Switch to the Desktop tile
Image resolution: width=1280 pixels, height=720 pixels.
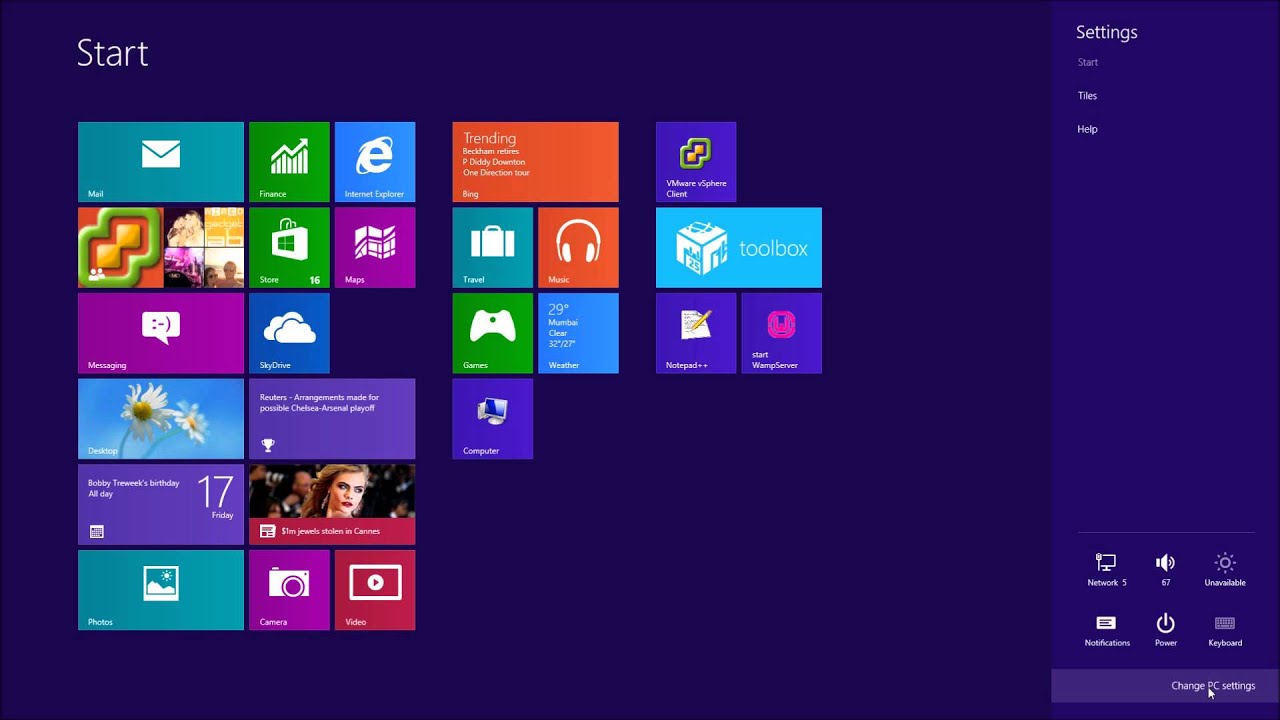[x=161, y=419]
